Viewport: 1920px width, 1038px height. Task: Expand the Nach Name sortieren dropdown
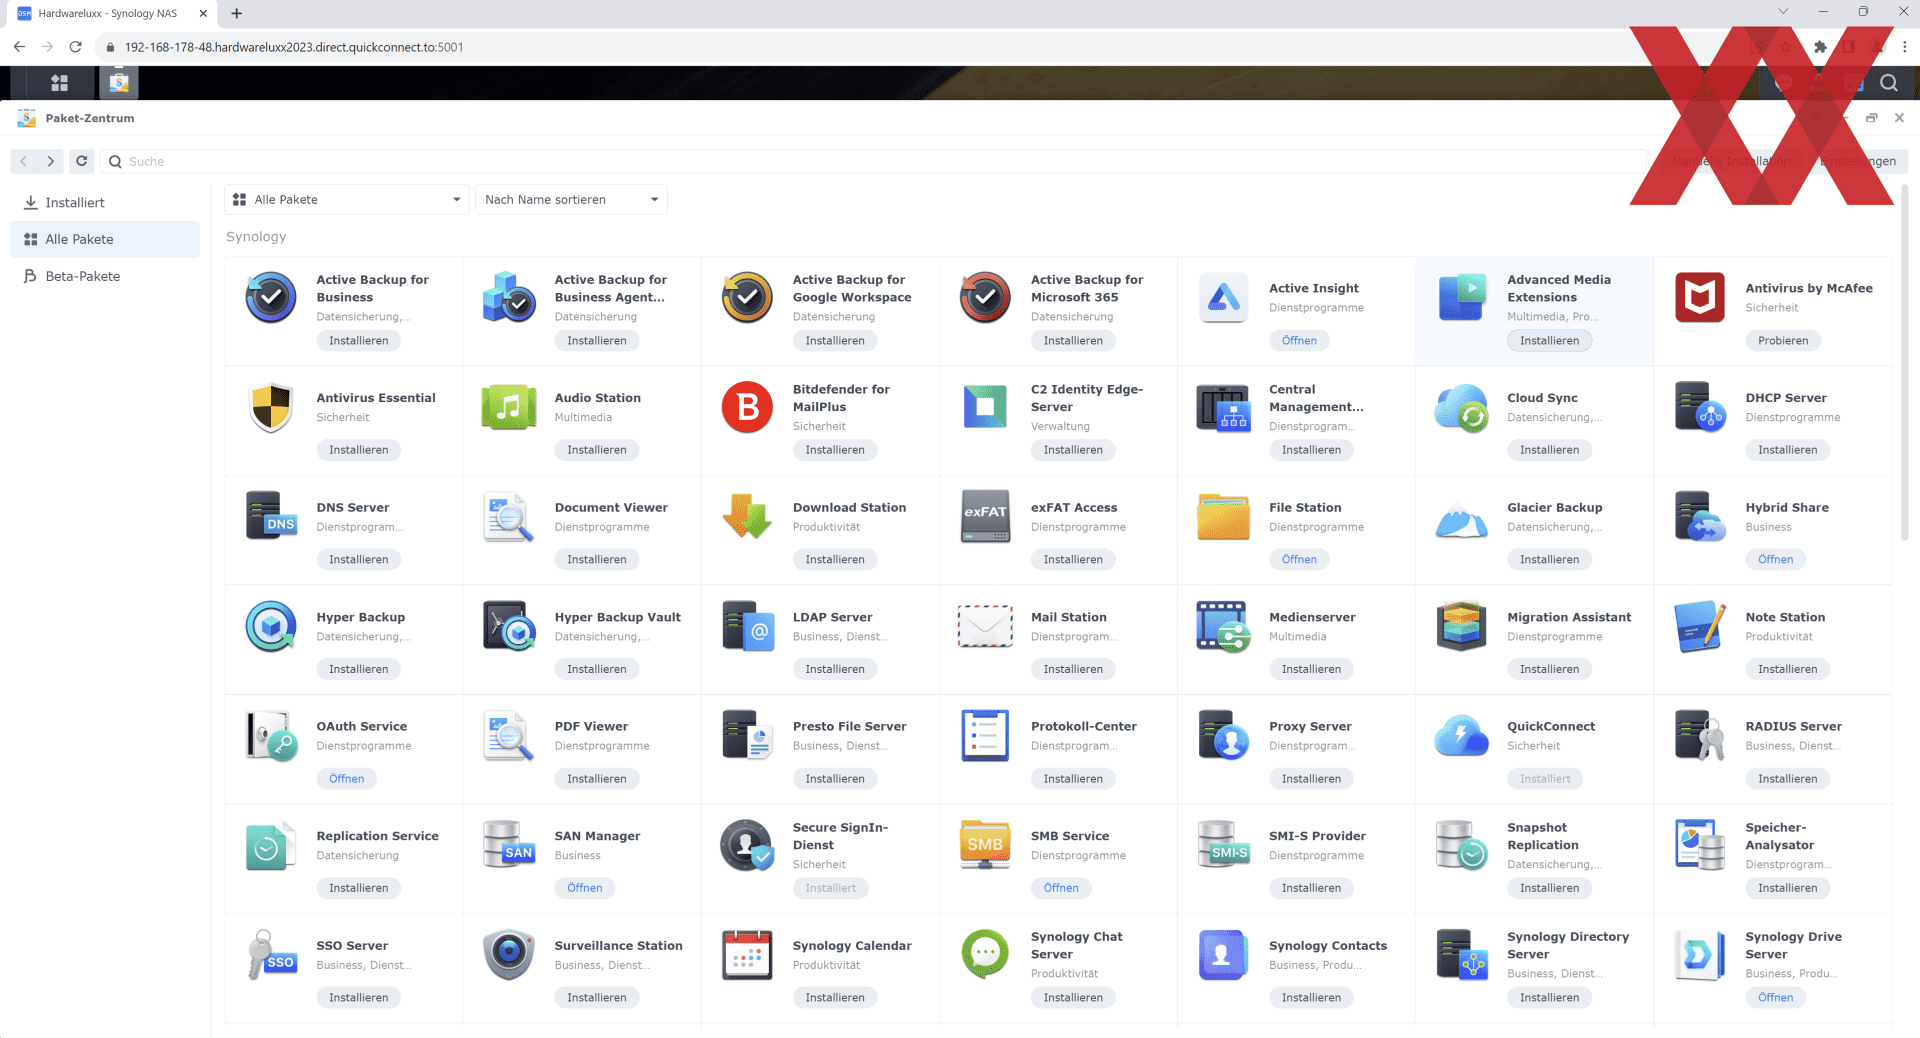click(x=571, y=200)
